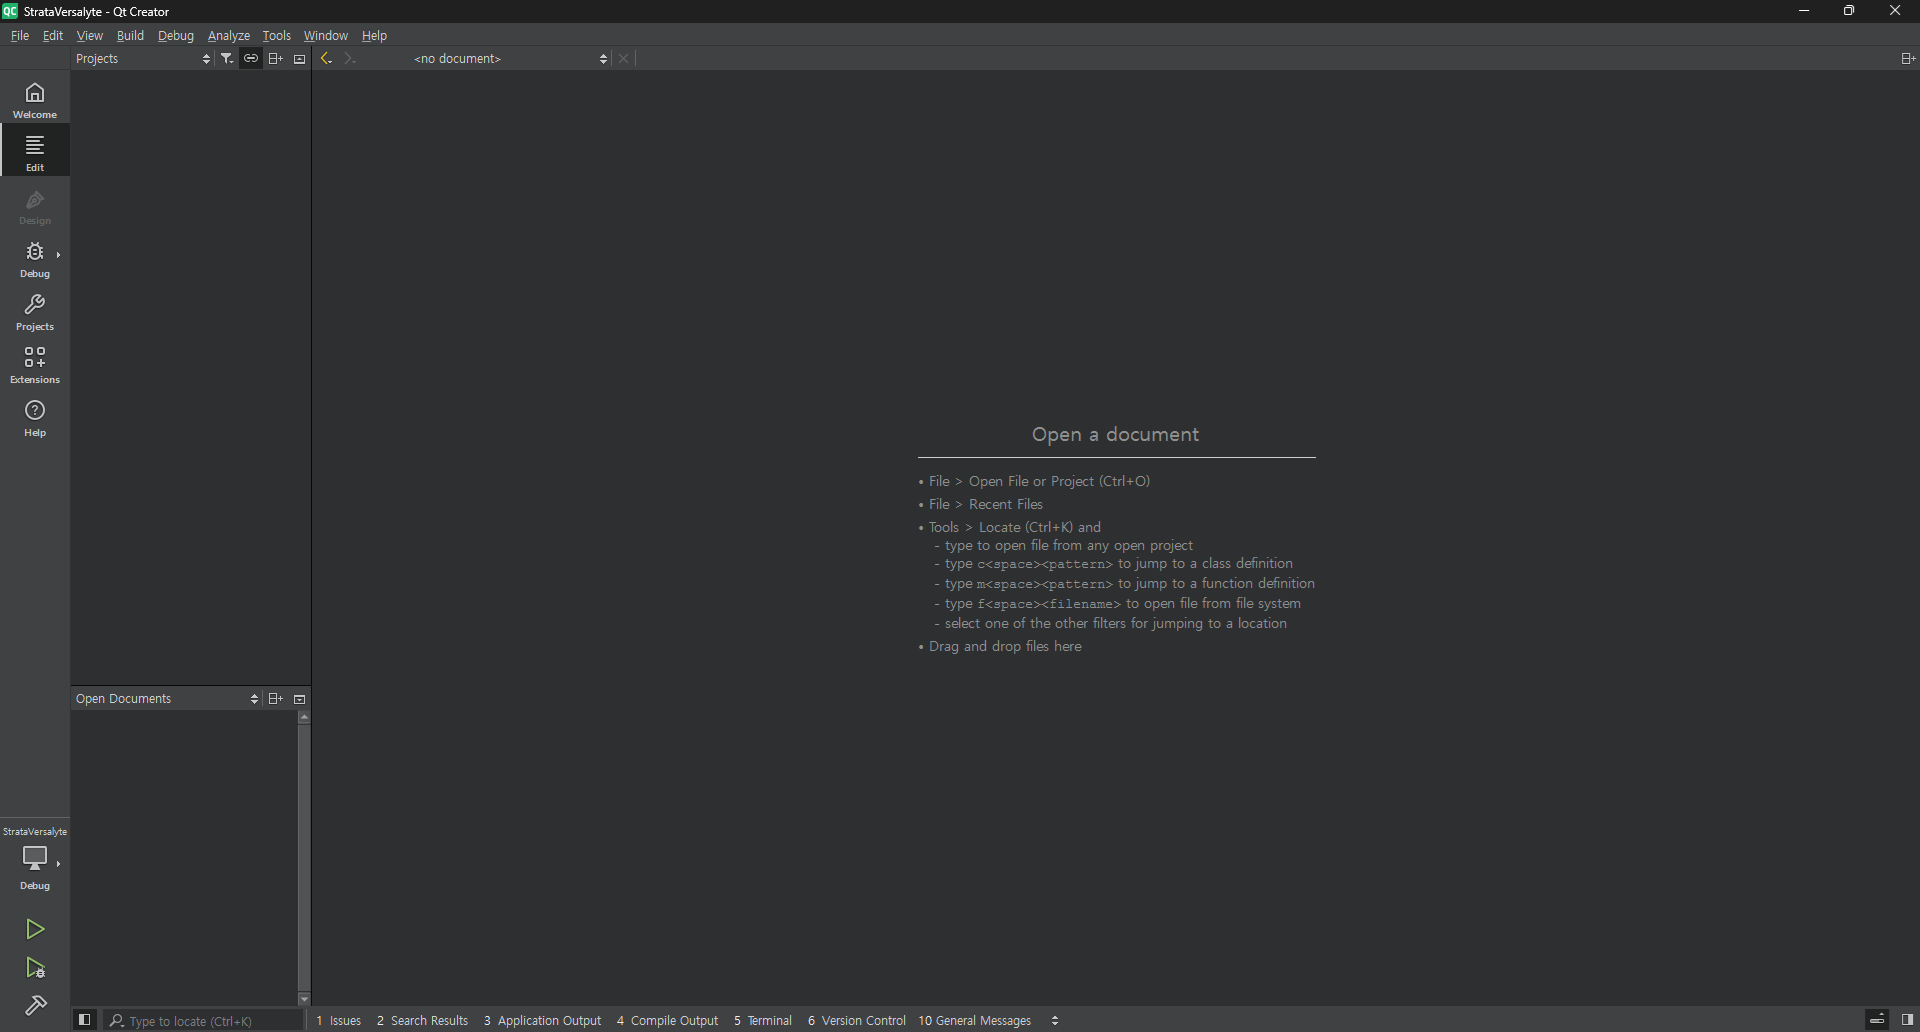Open Version Control pane
Viewport: 1920px width, 1032px height.
click(x=857, y=1021)
